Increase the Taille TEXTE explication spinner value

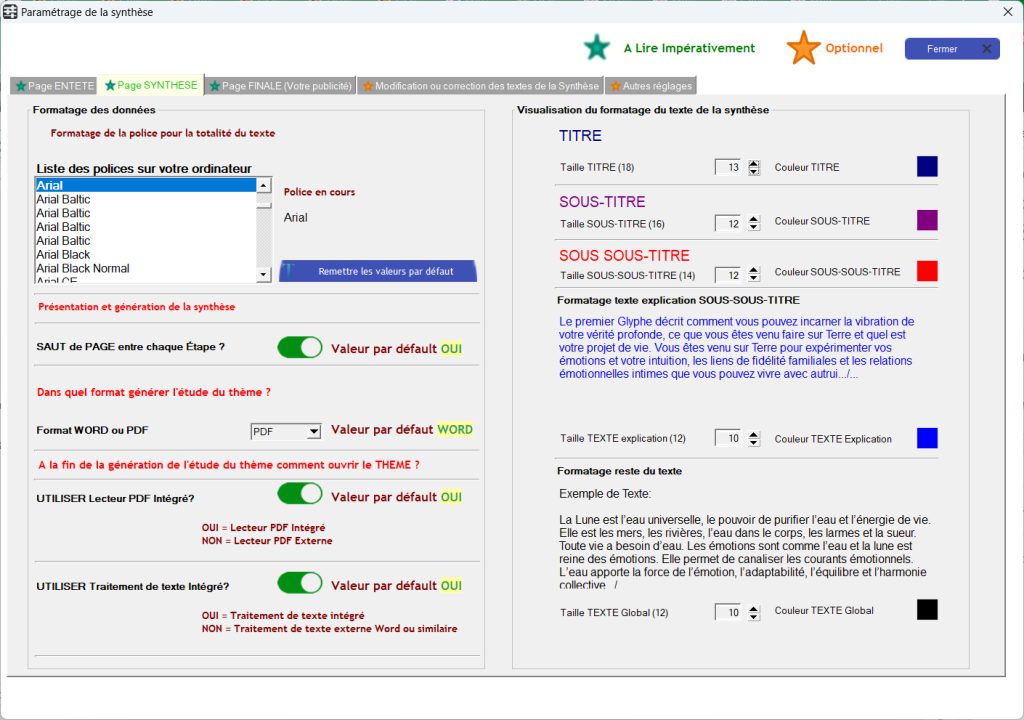[x=754, y=433]
